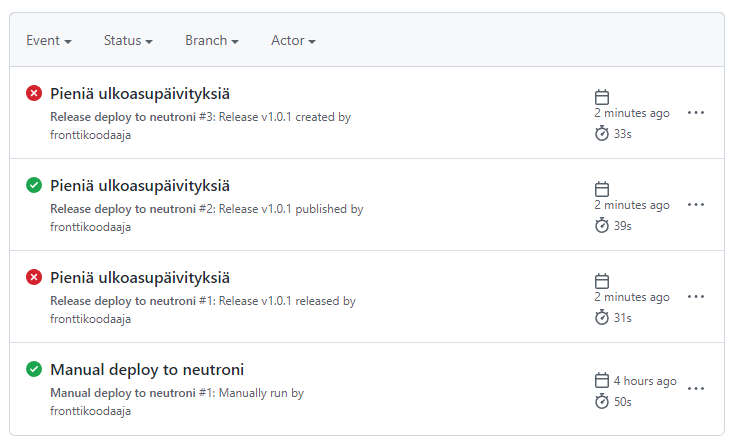Image resolution: width=735 pixels, height=446 pixels.
Task: Click the red failed status icon for run #1 release
Action: click(34, 277)
